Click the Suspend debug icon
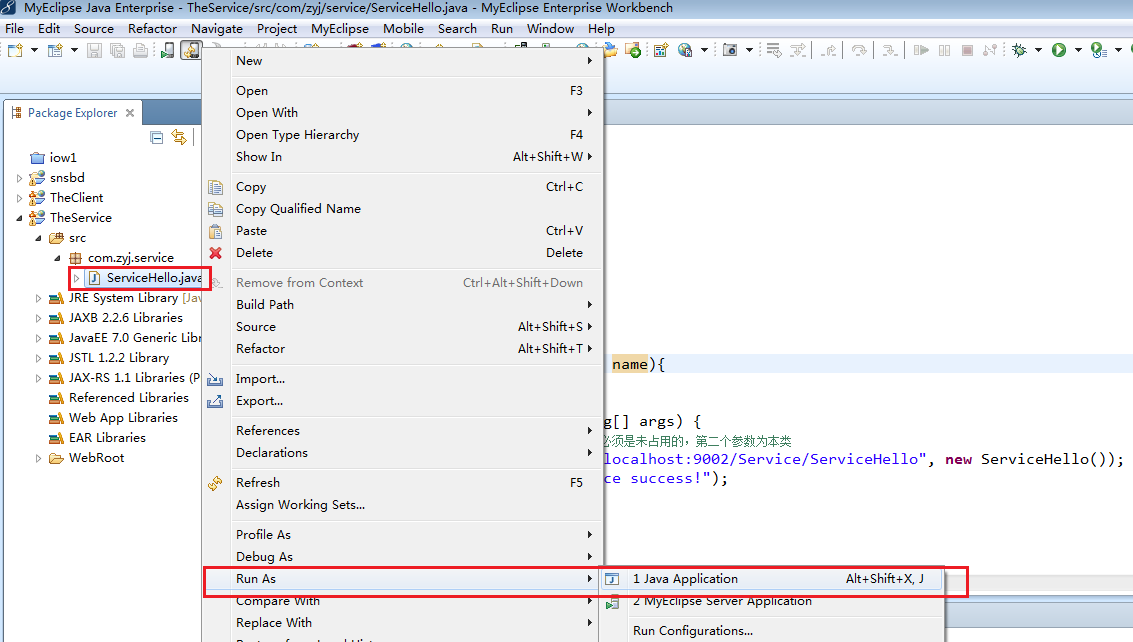This screenshot has height=642, width=1133. [x=944, y=50]
